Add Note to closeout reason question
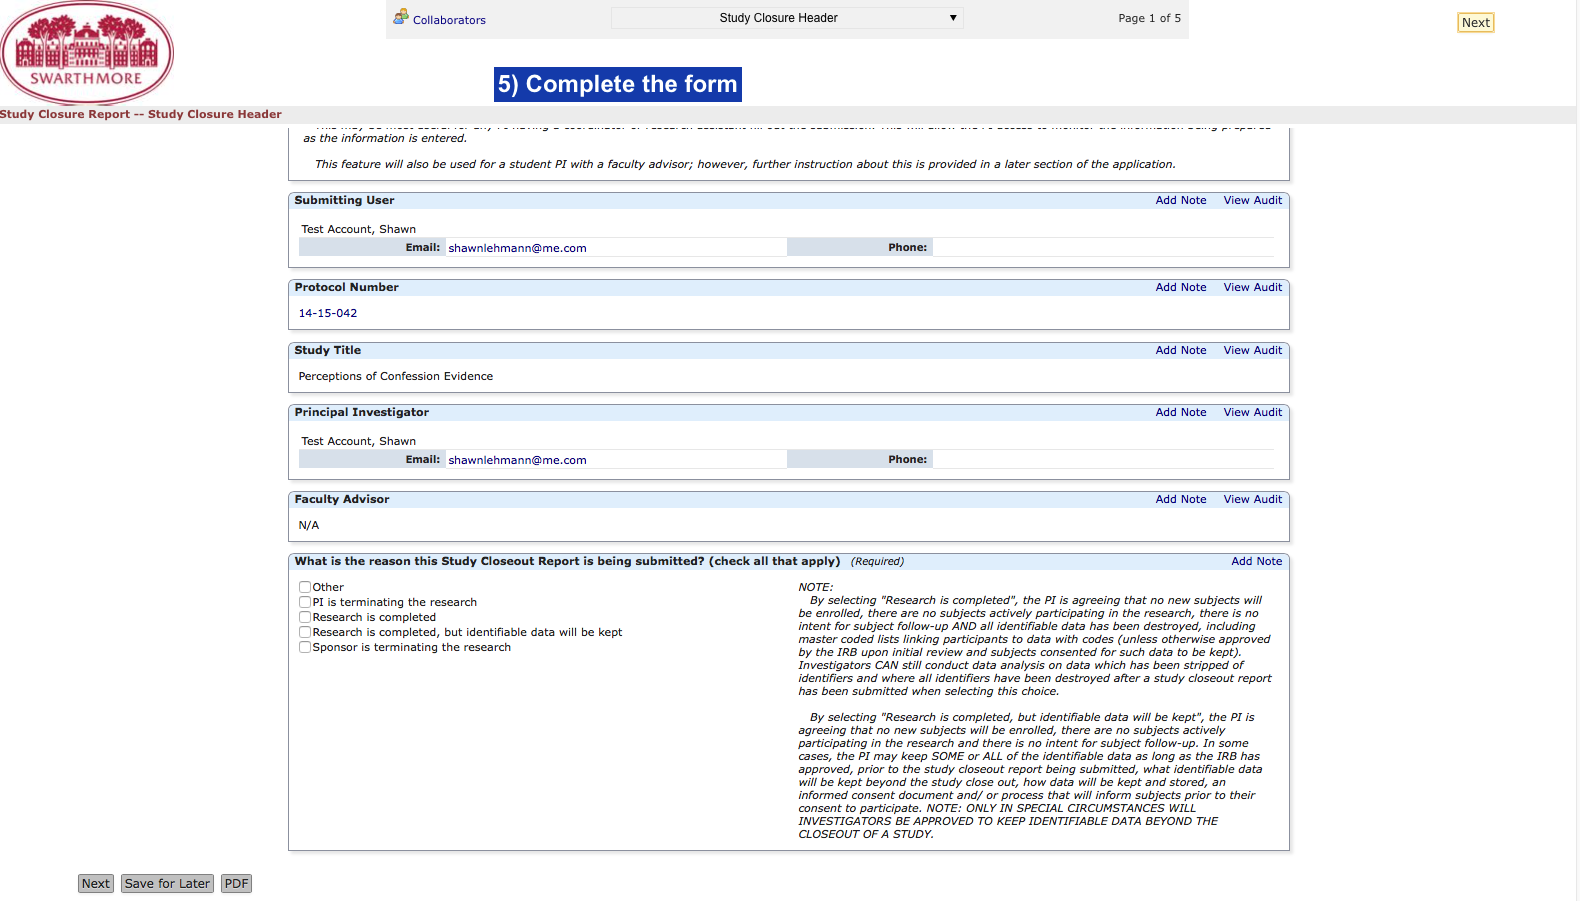This screenshot has width=1580, height=901. (x=1256, y=562)
